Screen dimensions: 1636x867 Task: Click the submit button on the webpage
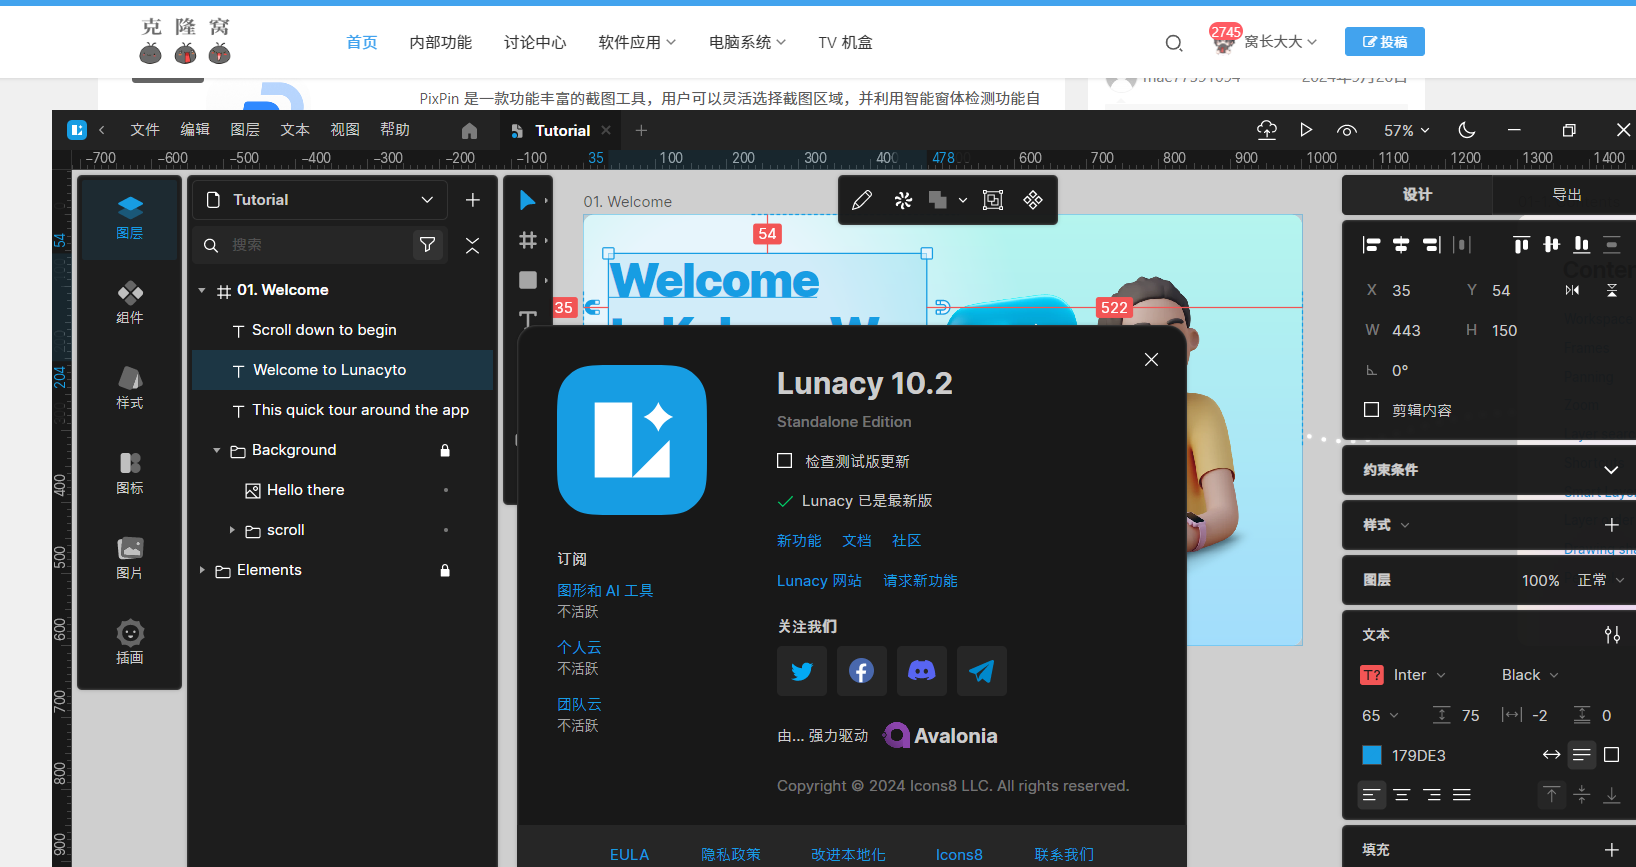click(1385, 42)
